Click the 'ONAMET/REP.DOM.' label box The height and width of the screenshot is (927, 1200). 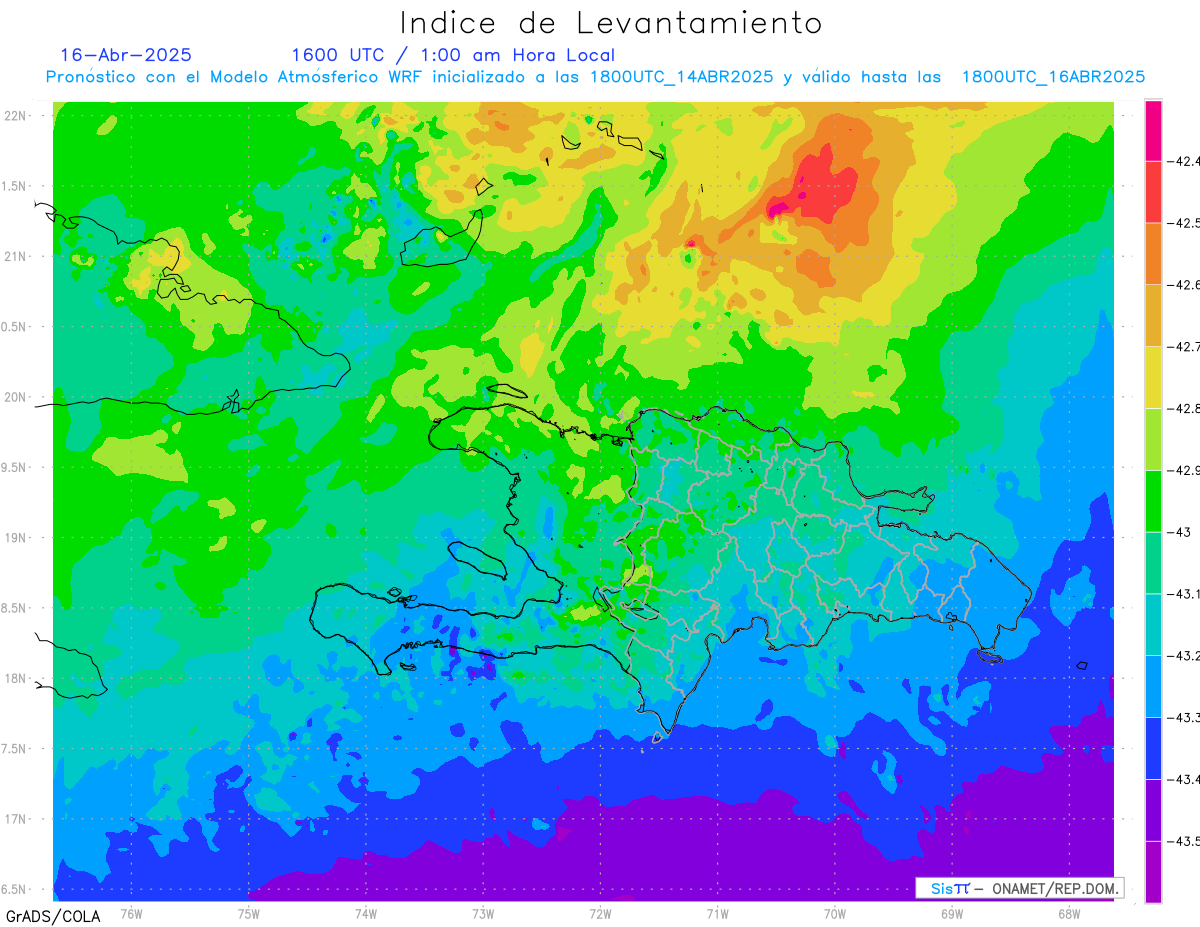pyautogui.click(x=1019, y=888)
